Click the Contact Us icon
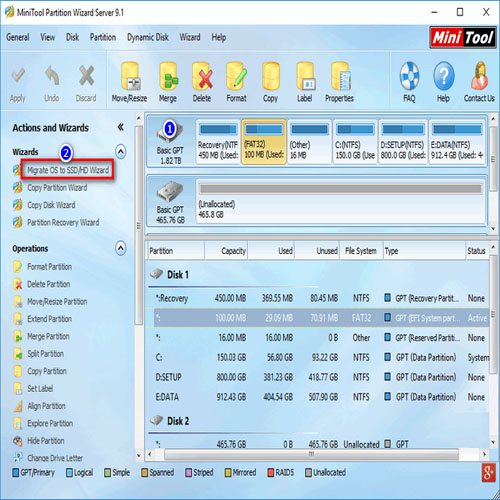The width and height of the screenshot is (500, 500). tap(479, 76)
